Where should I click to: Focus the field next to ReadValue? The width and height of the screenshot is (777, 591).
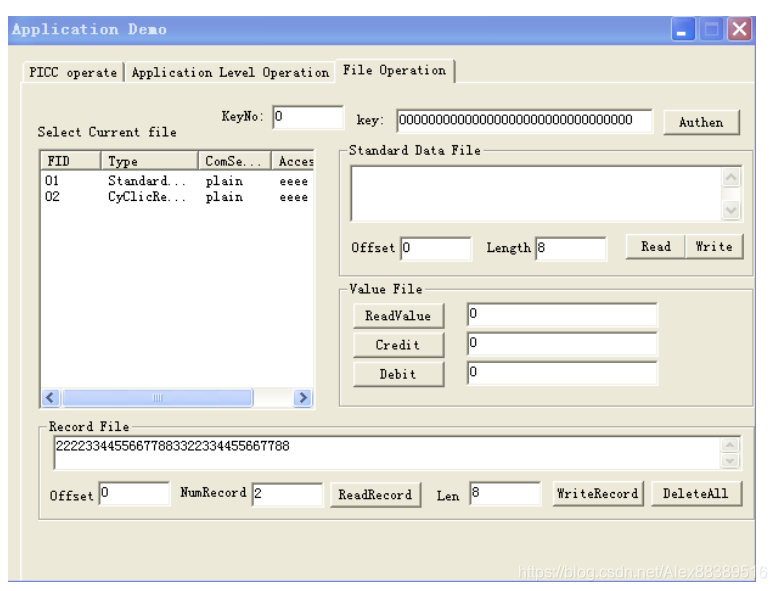562,314
